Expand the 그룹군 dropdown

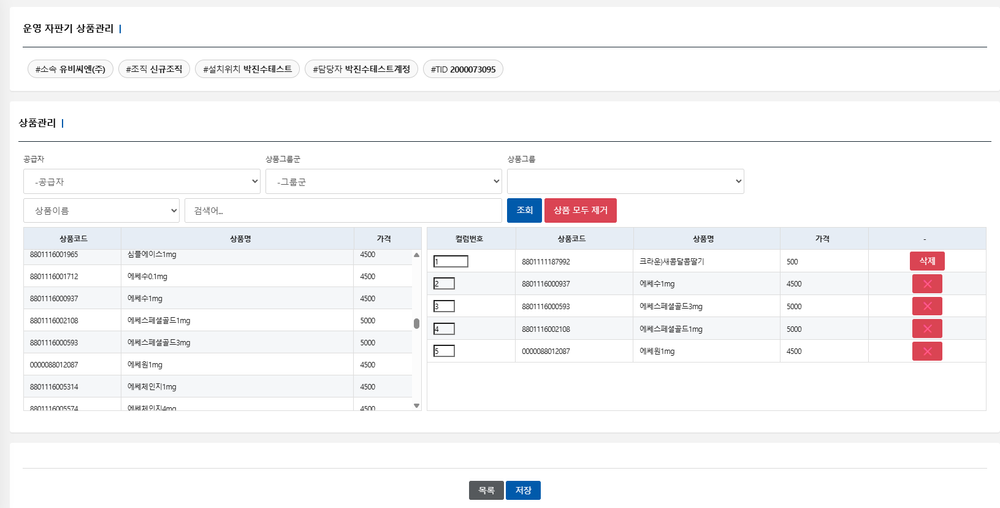point(383,181)
